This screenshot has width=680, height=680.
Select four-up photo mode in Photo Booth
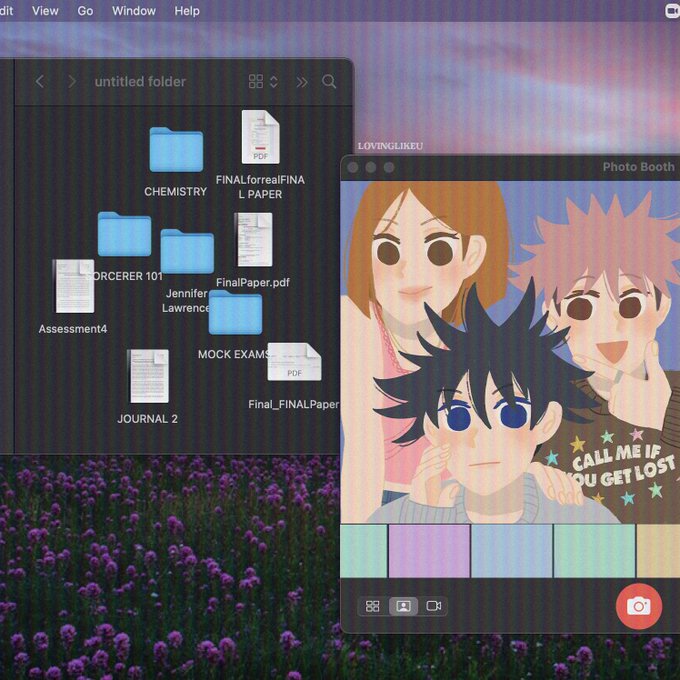[373, 606]
